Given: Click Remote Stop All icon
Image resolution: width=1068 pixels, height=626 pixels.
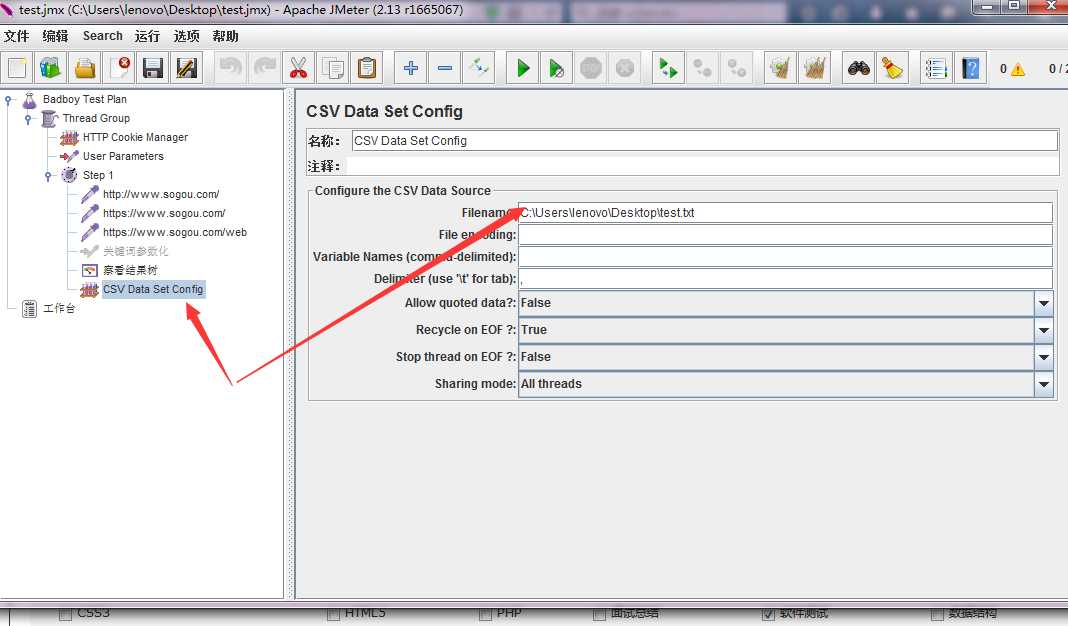Looking at the screenshot, I should 702,68.
